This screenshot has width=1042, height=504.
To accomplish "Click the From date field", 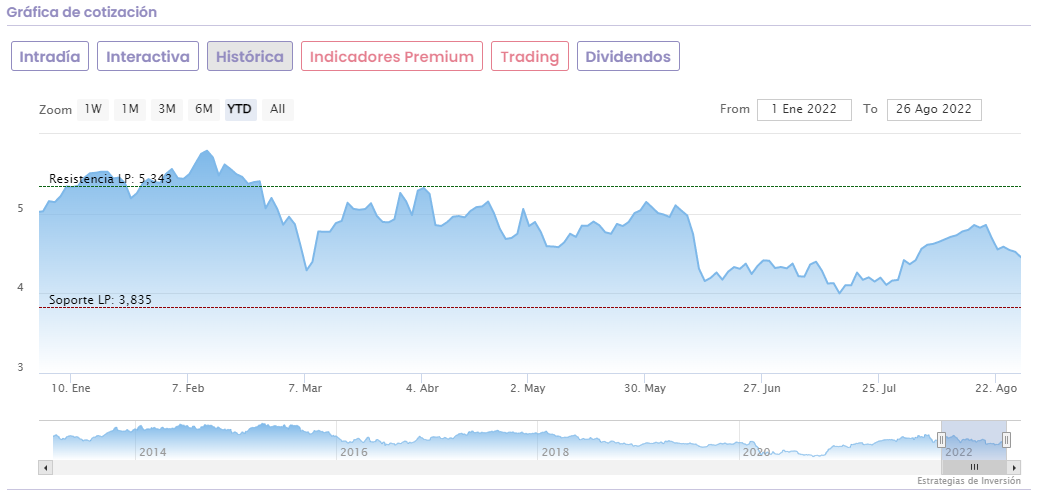I will click(804, 109).
